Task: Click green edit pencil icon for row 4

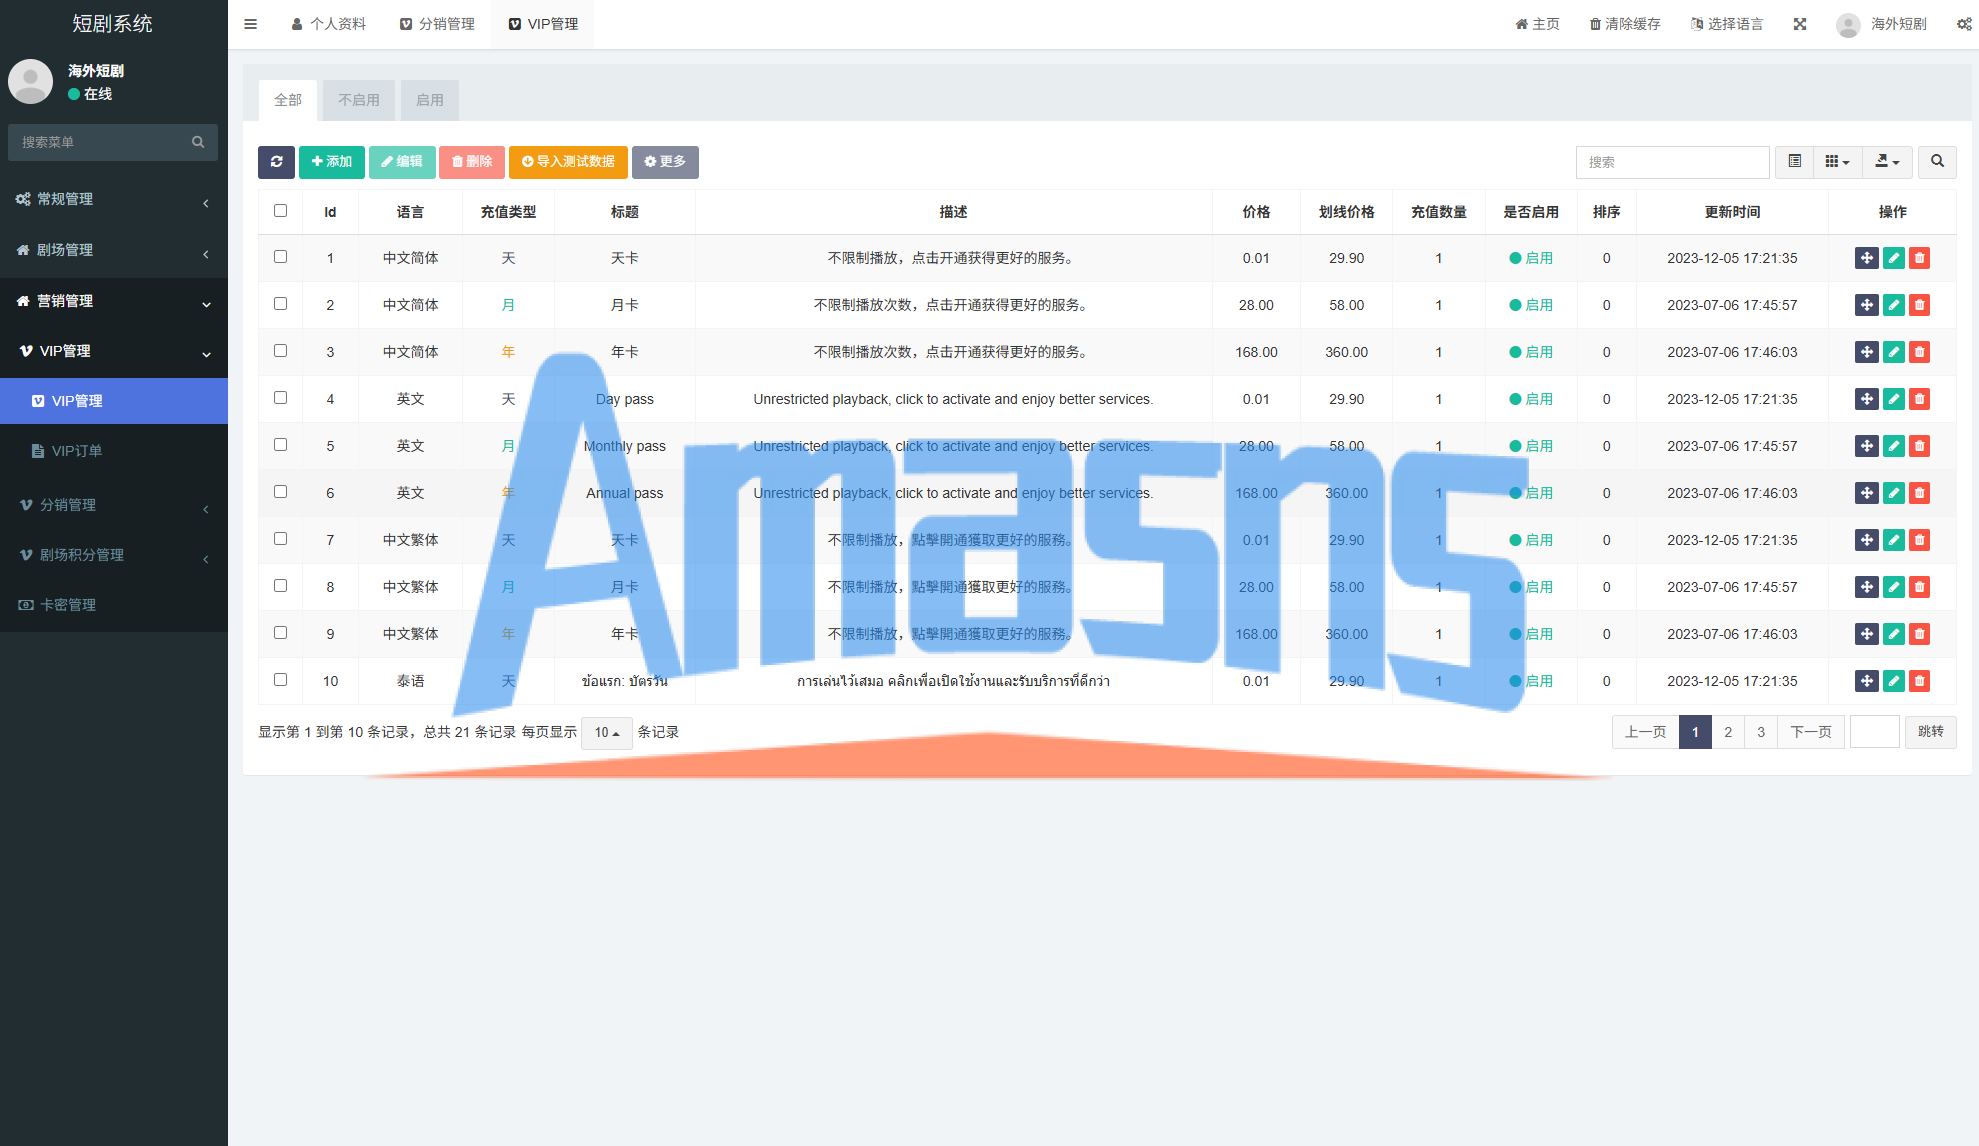Action: (x=1893, y=399)
